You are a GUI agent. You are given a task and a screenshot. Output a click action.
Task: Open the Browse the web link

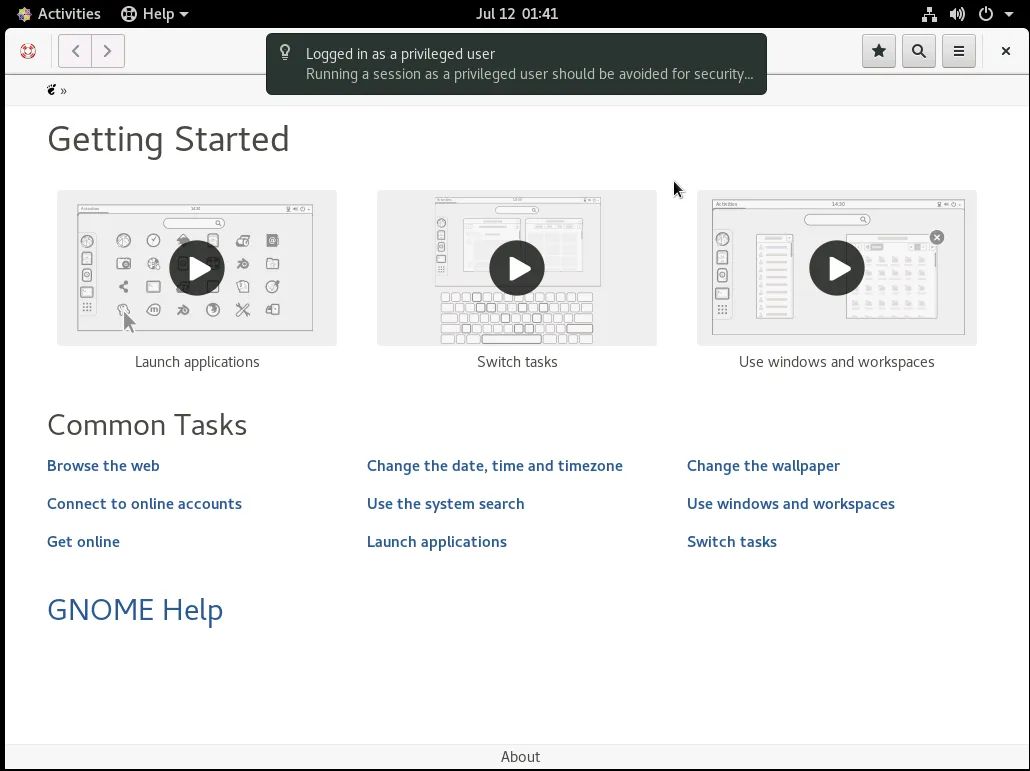pos(103,466)
